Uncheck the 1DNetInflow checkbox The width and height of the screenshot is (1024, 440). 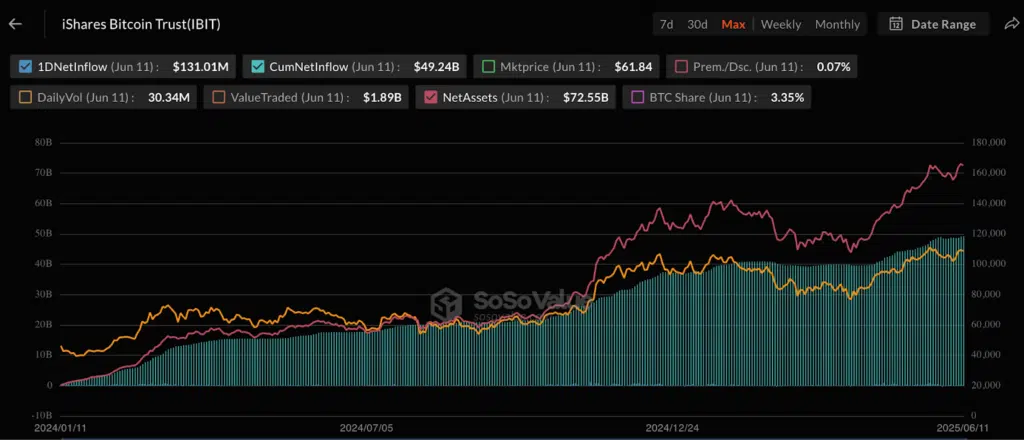tap(26, 67)
